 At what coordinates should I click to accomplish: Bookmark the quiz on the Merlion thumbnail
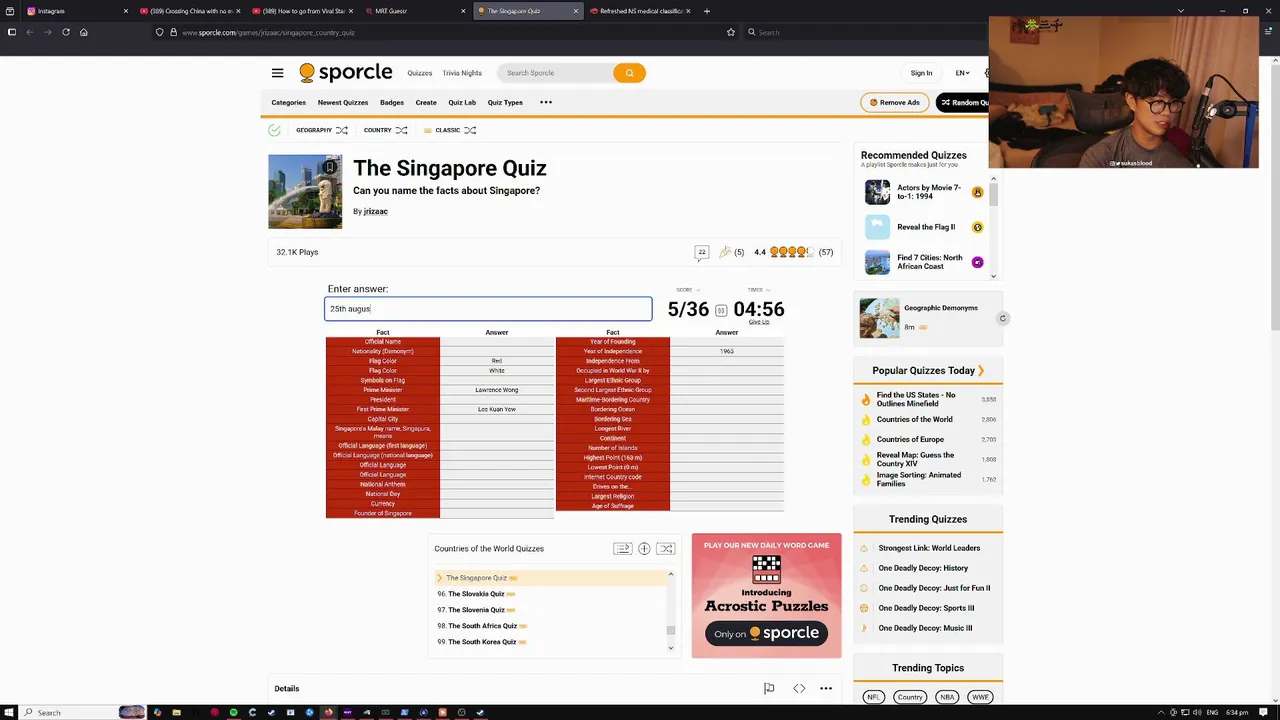(329, 167)
